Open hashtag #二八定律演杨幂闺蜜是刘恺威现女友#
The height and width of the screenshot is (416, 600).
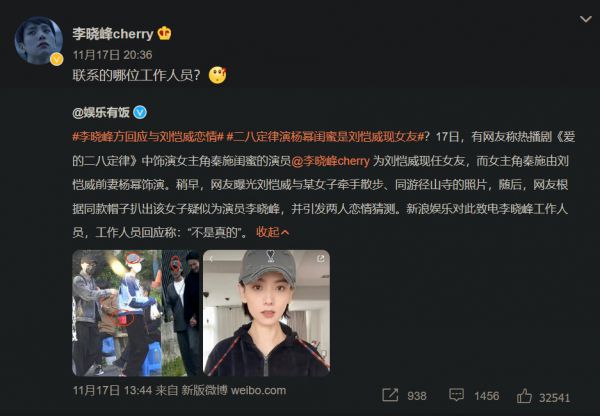point(326,137)
